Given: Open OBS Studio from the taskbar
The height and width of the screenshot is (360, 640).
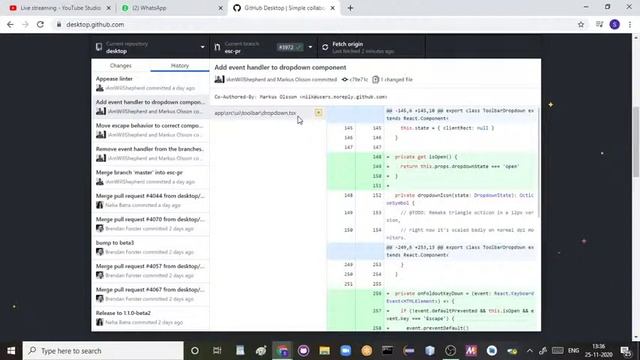Looking at the screenshot, I should coord(450,351).
